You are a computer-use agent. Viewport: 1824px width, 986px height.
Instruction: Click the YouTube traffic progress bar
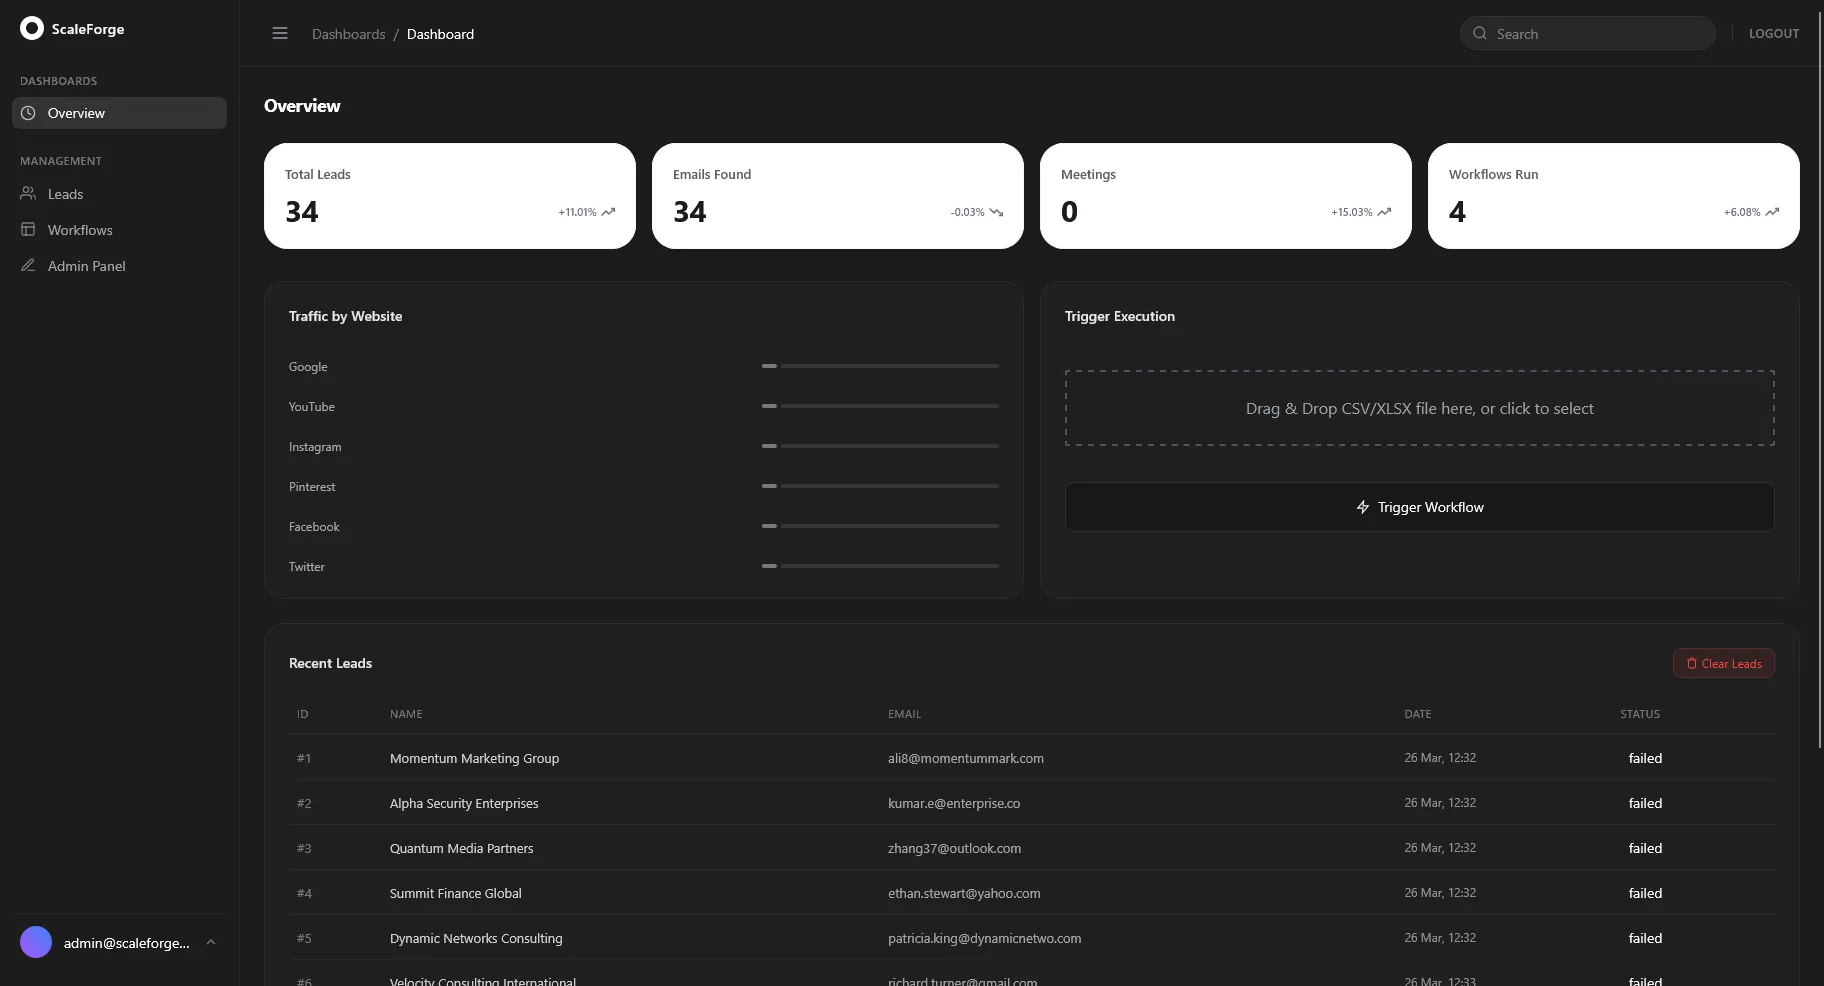click(x=880, y=406)
